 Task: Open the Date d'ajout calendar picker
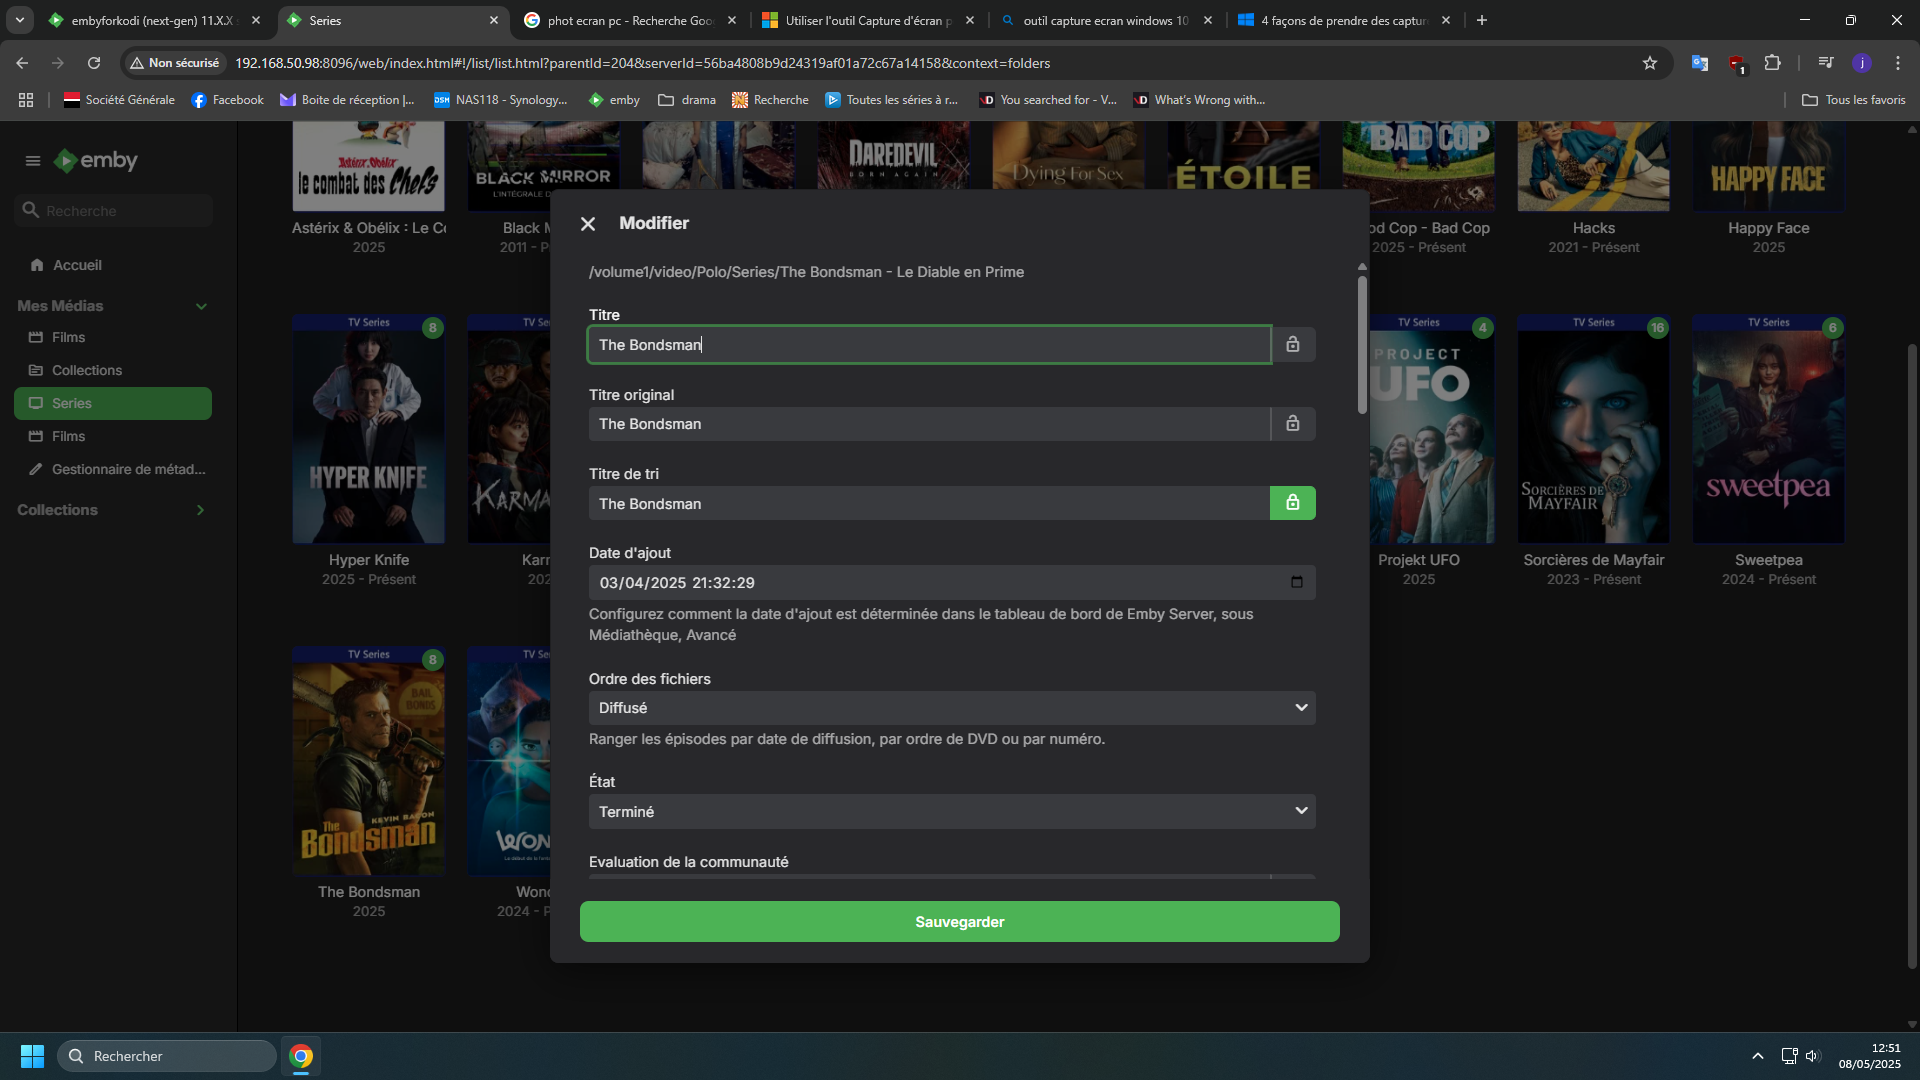click(x=1297, y=582)
